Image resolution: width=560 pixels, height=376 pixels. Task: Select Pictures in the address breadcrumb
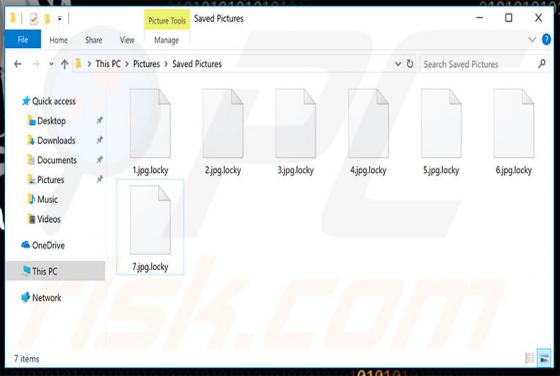pos(146,64)
